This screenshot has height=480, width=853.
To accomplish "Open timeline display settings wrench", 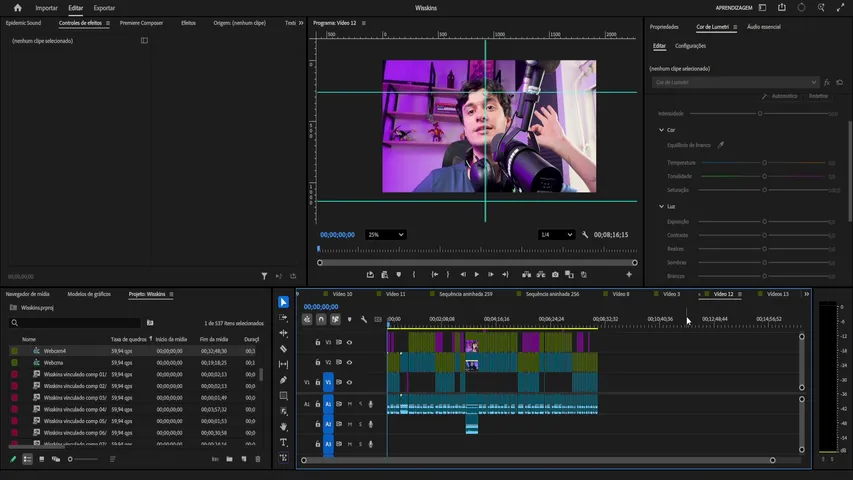I will pos(363,319).
